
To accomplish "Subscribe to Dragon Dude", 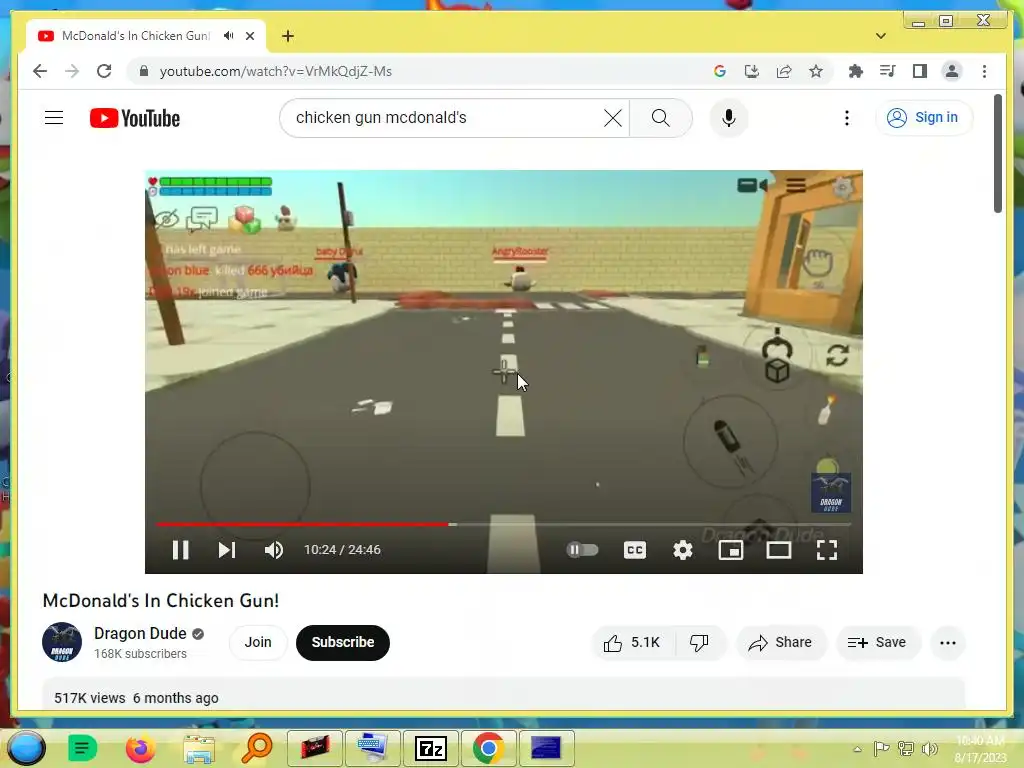I will [x=343, y=643].
